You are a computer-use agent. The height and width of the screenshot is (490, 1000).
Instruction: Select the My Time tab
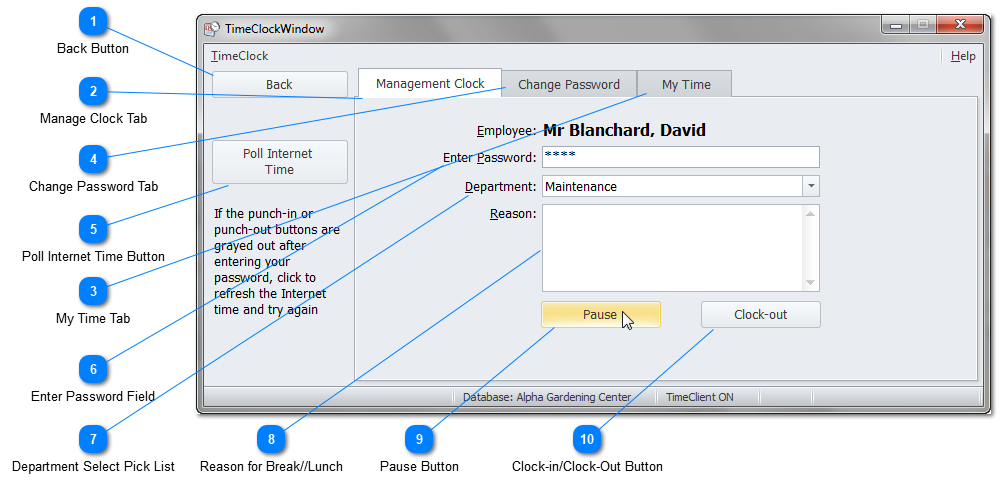[686, 85]
